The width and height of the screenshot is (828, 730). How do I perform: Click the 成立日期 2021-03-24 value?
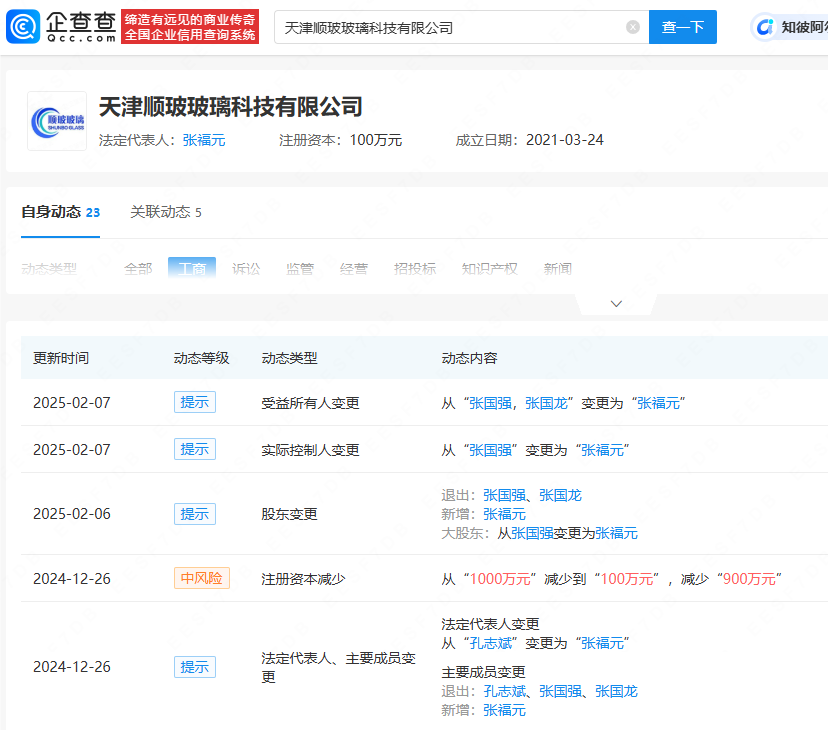tap(564, 140)
